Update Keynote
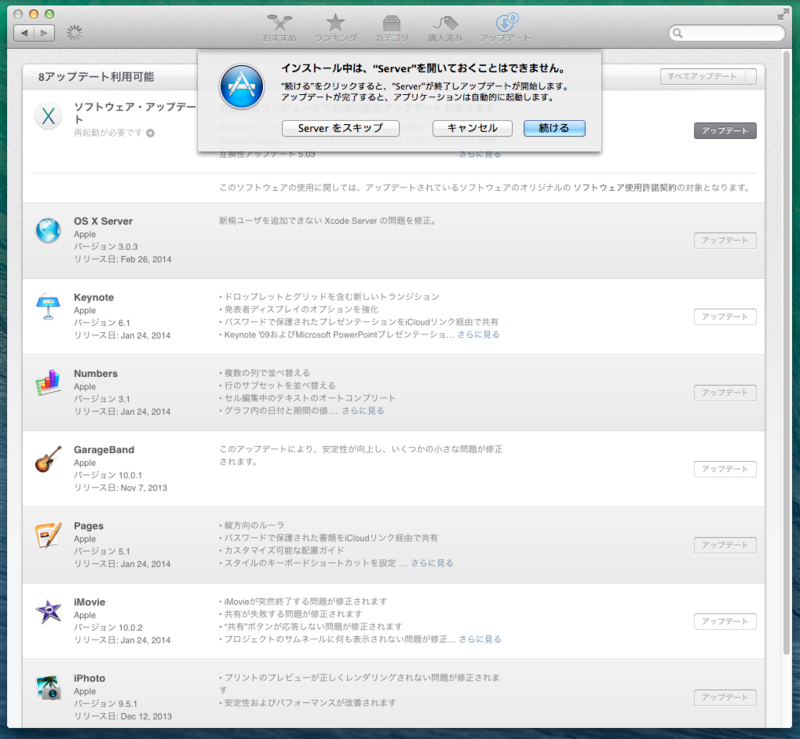800x739 pixels. tap(725, 317)
